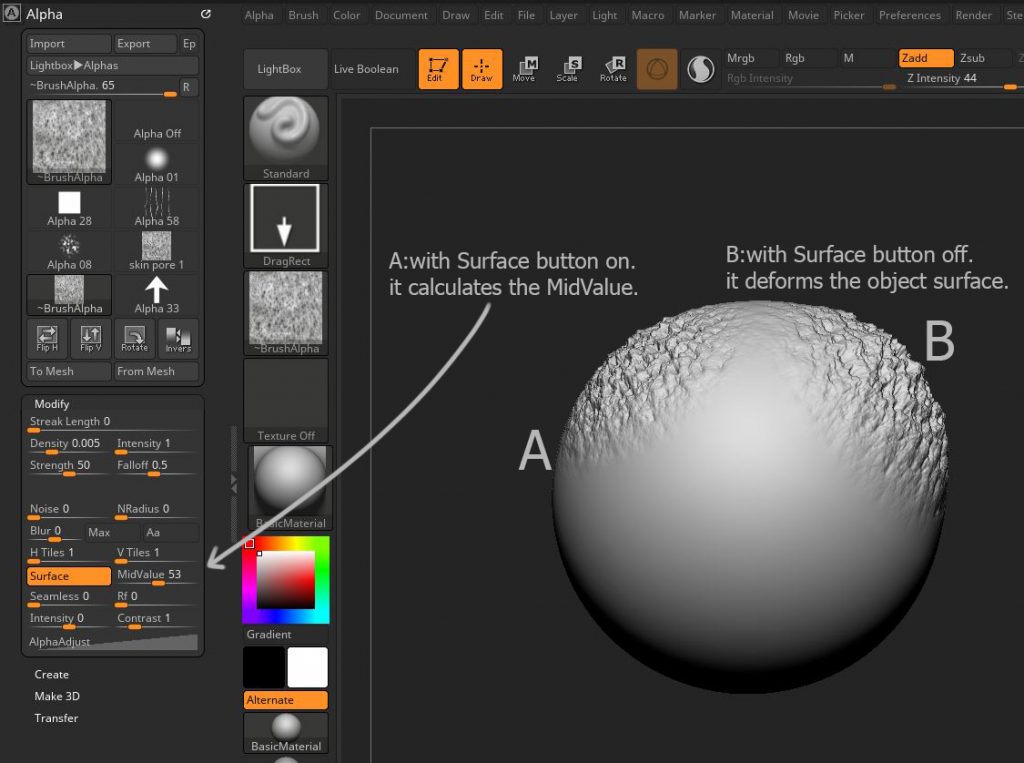Enable the Zsub button

tap(984, 58)
